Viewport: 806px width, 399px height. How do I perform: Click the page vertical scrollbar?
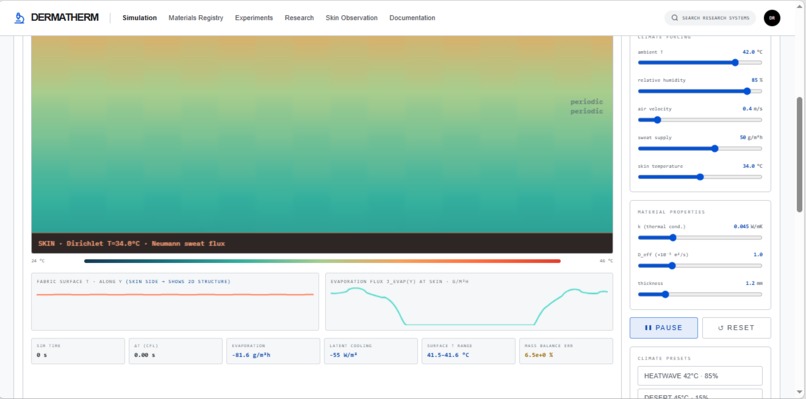799,154
